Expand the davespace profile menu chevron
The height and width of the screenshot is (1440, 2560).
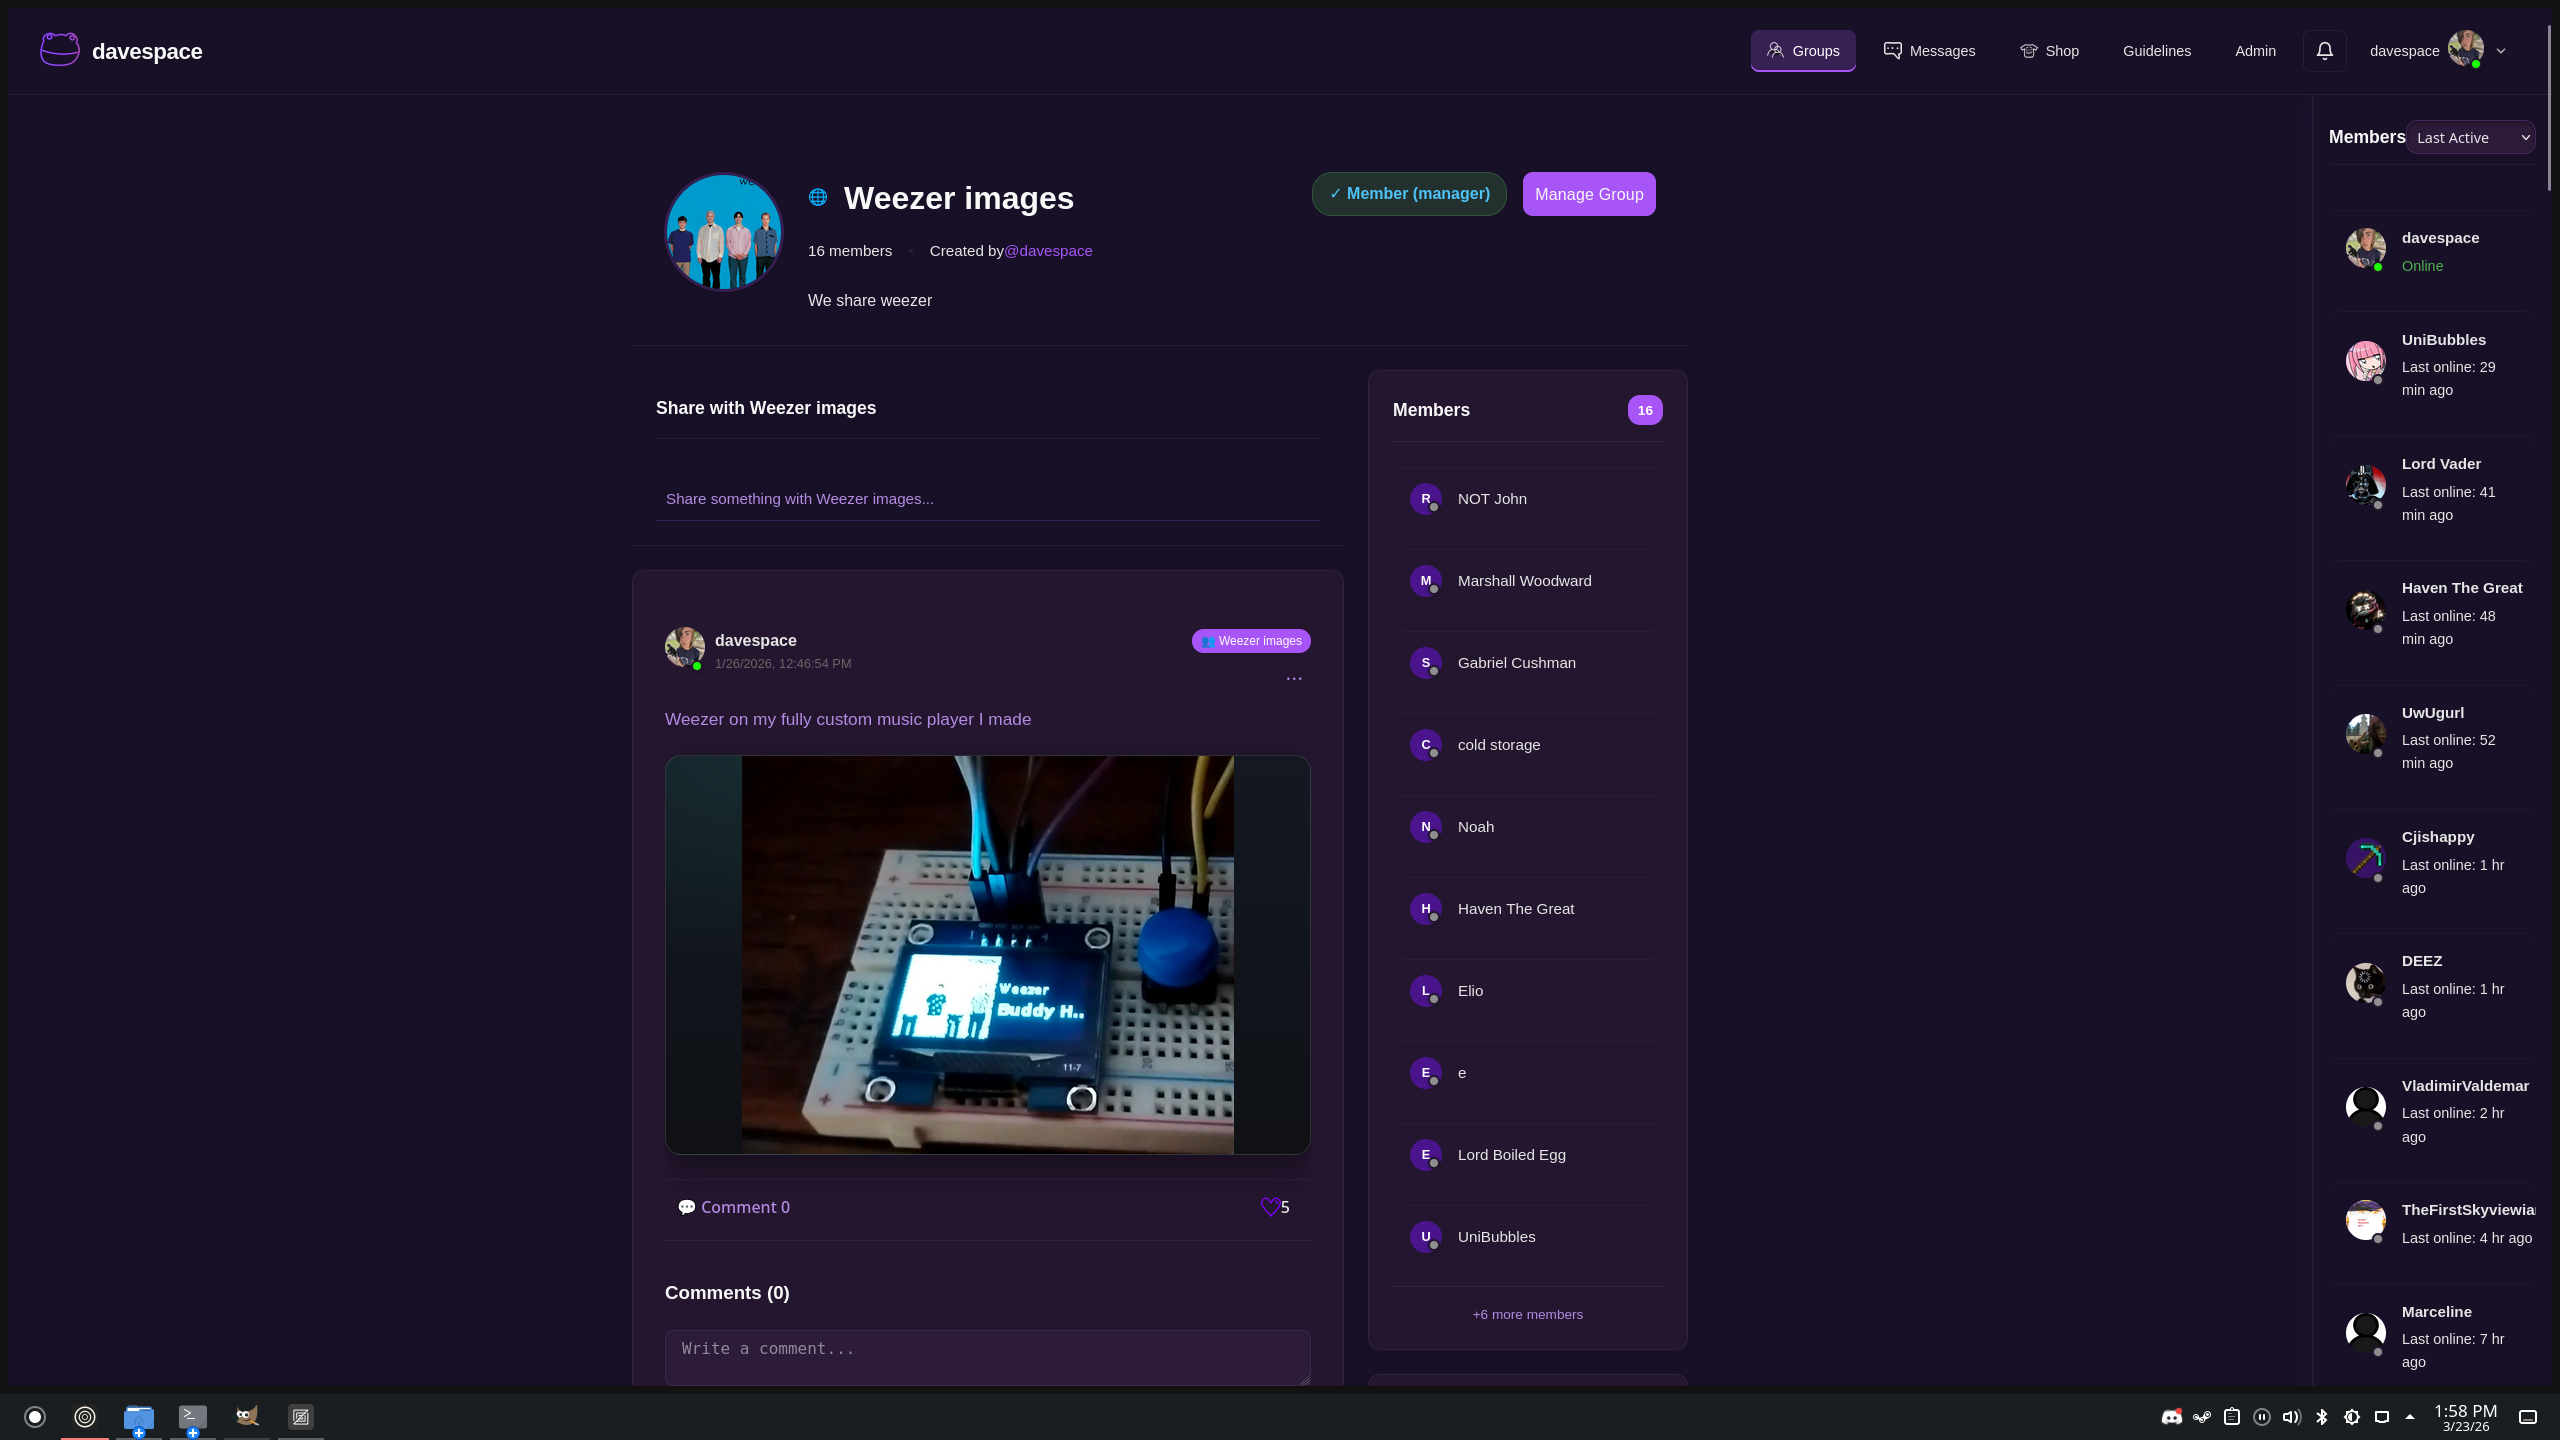(x=2501, y=51)
